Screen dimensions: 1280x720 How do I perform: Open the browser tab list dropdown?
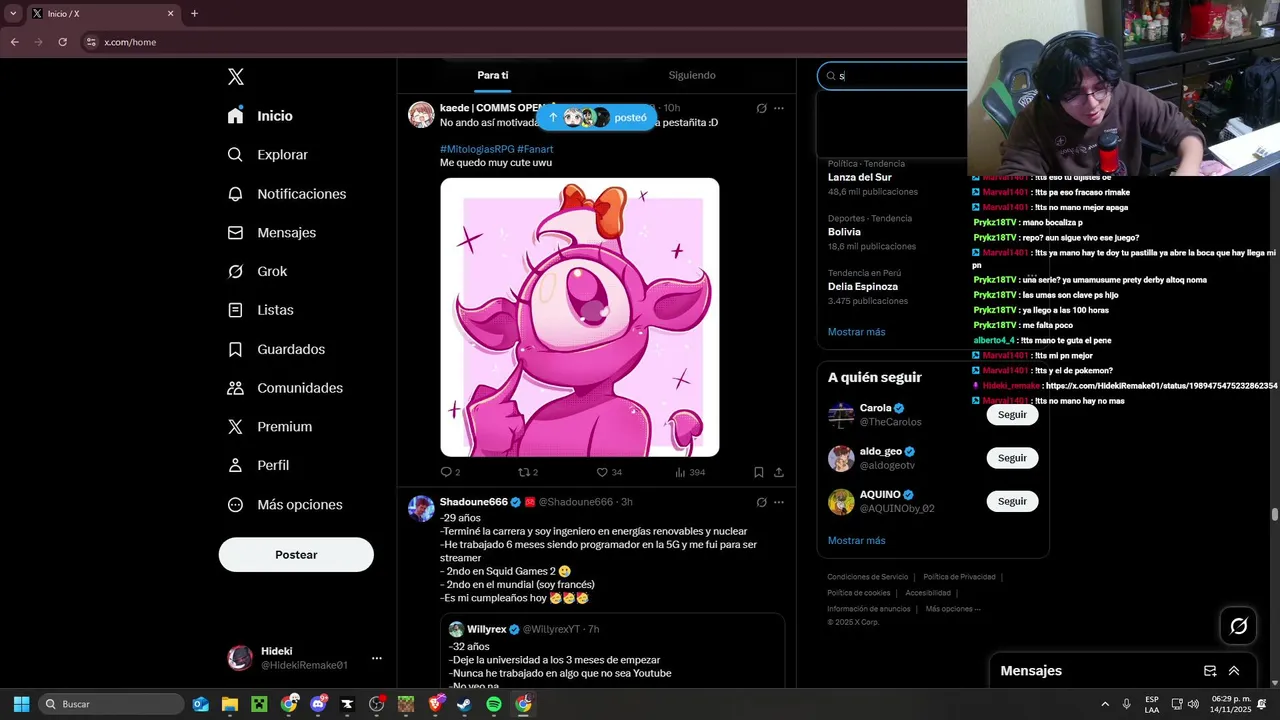click(13, 14)
